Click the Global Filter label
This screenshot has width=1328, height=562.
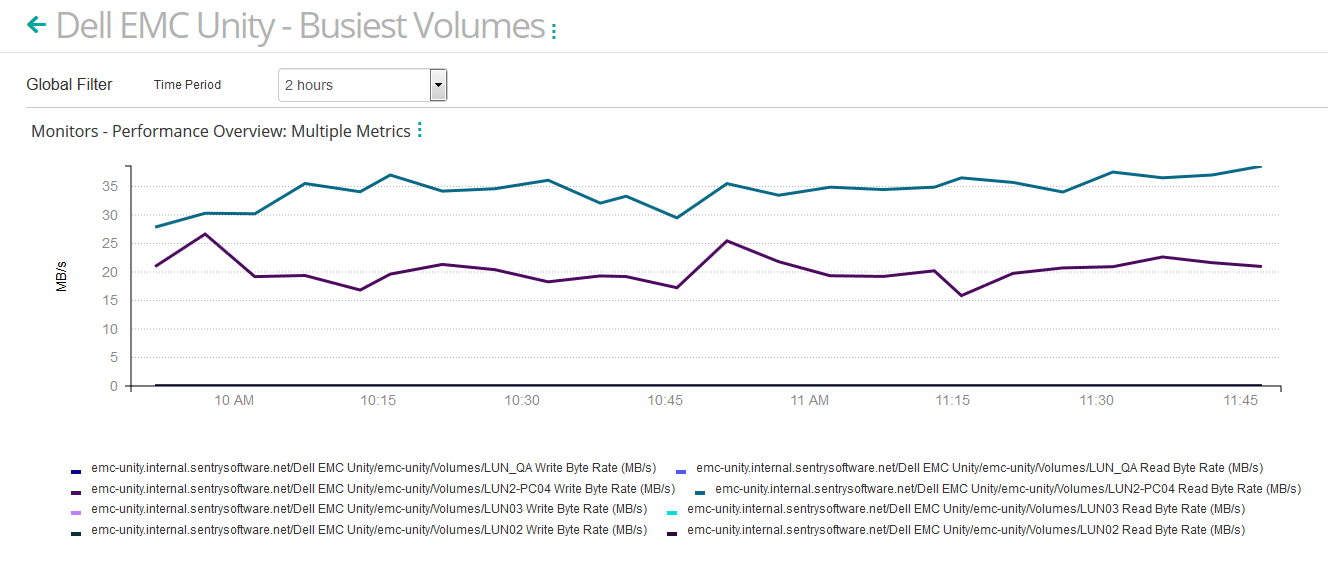coord(69,85)
